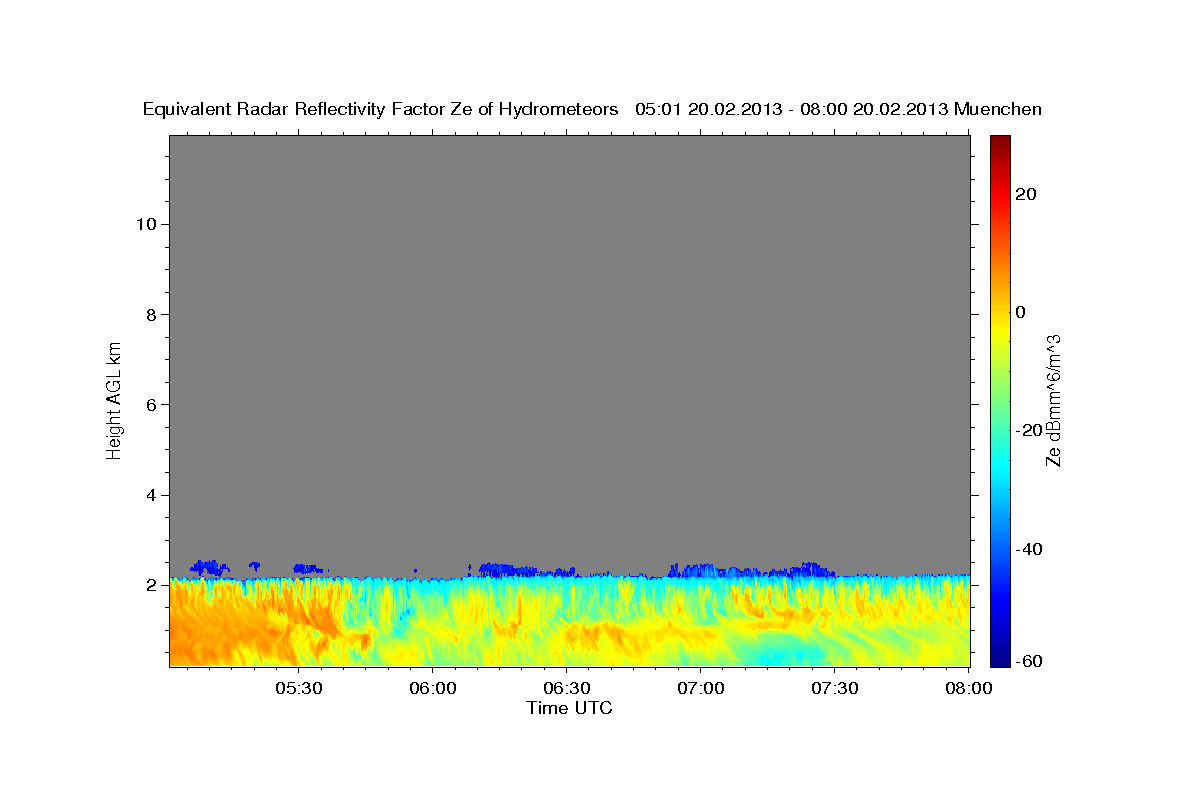Click the 'Time UTC' axis label

[x=569, y=708]
